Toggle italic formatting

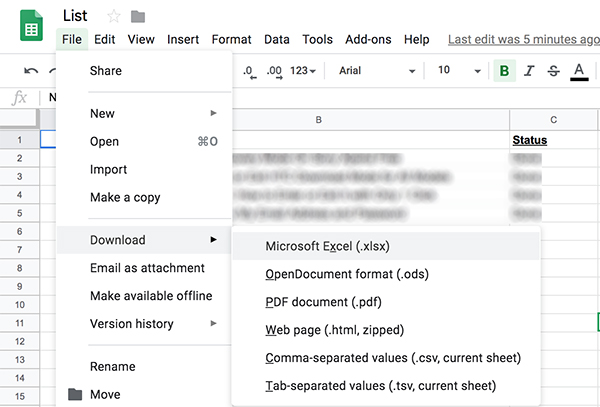tap(529, 70)
